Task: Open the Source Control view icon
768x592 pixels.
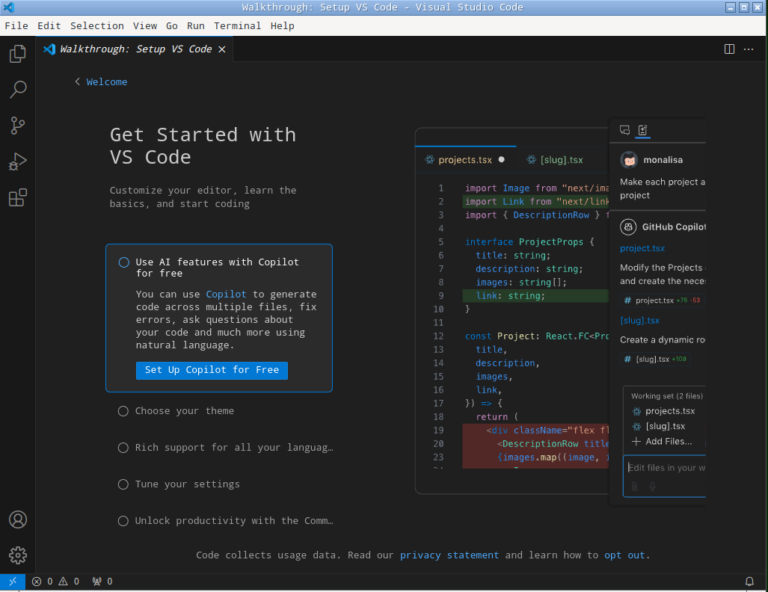Action: [x=17, y=126]
